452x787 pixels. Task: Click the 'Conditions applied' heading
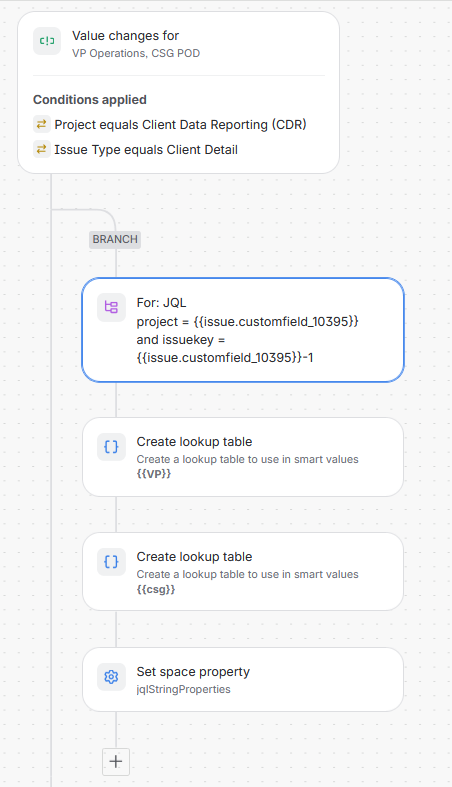[x=90, y=99]
